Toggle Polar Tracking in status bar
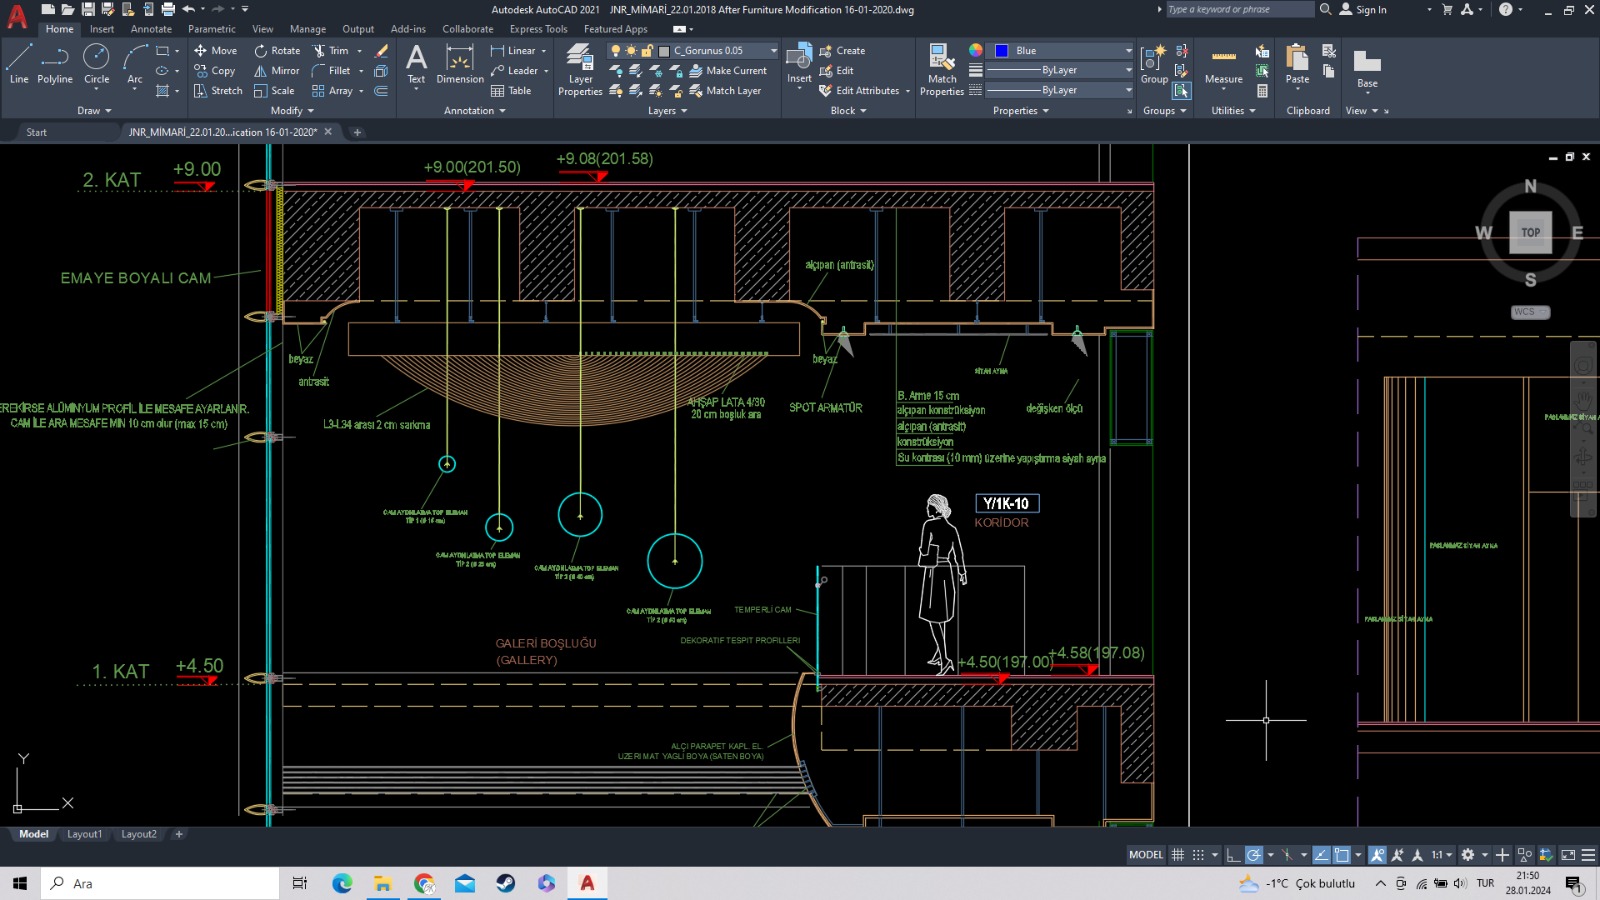 pos(1253,855)
